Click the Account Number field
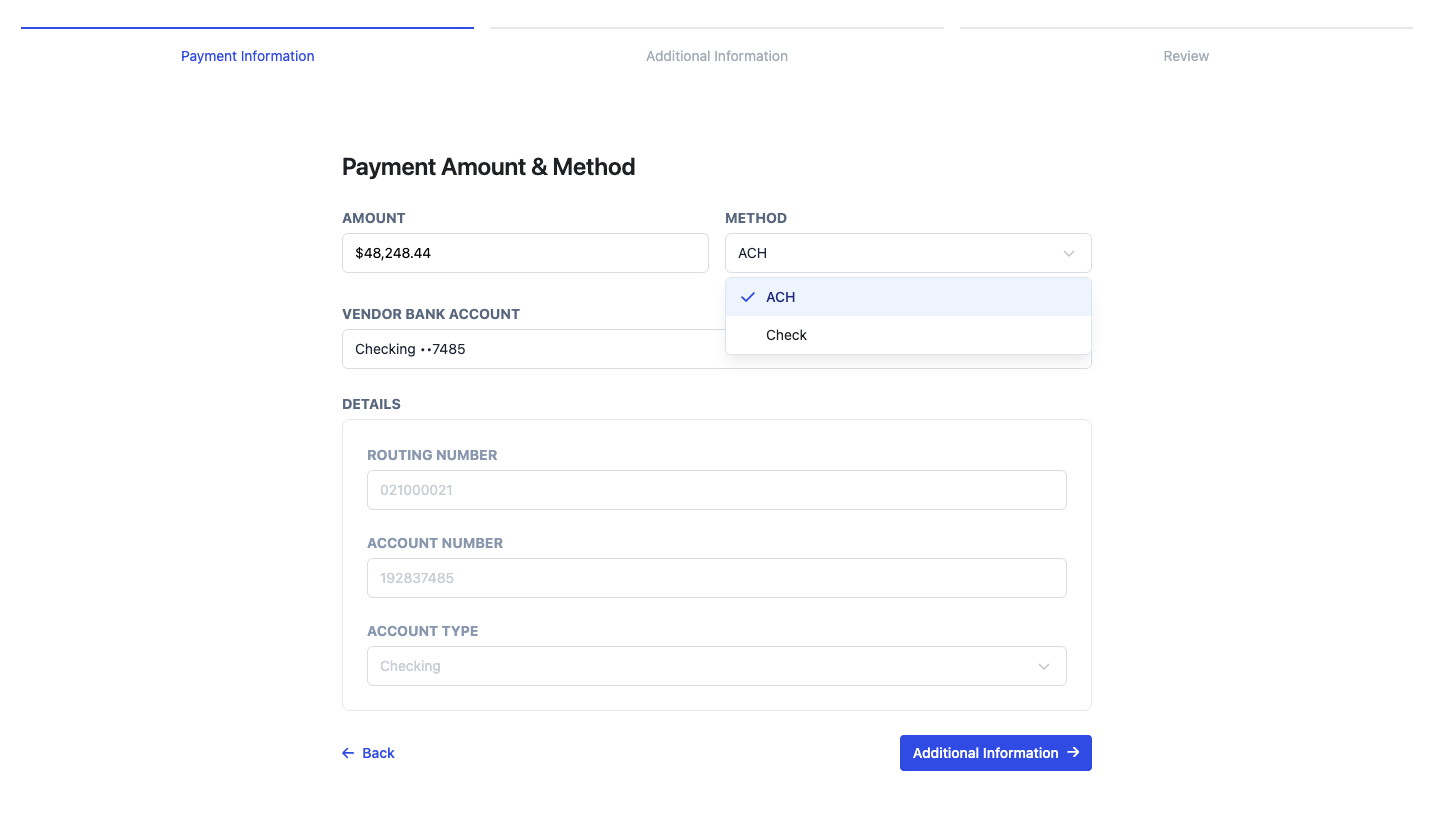Viewport: 1434px width, 836px height. 716,578
